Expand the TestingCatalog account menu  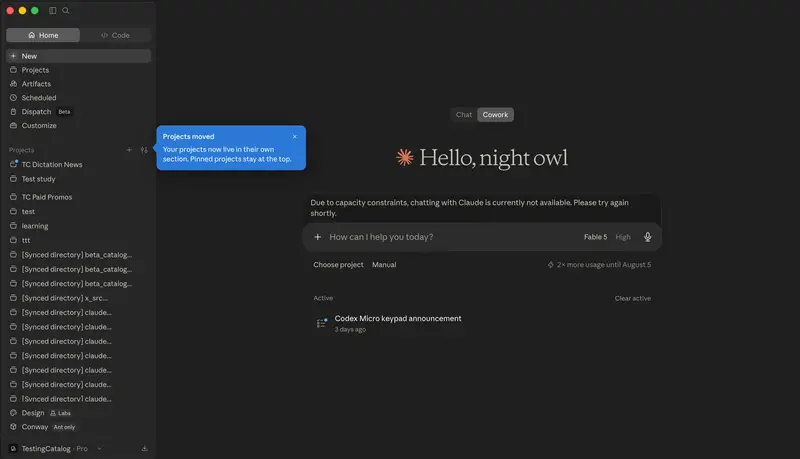(56, 449)
